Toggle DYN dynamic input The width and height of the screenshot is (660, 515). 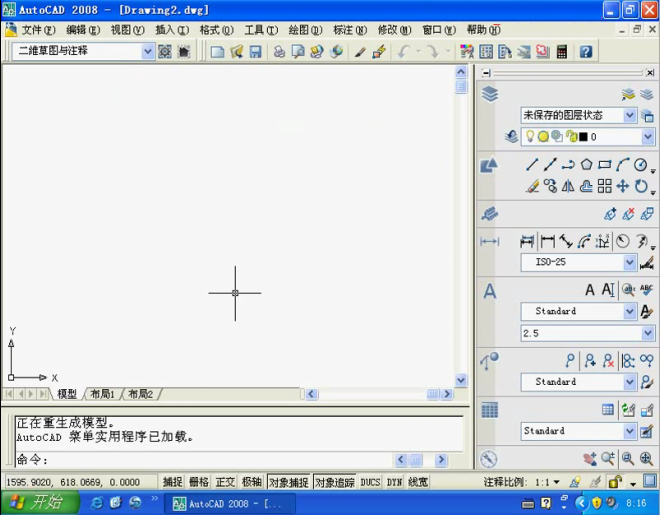[394, 482]
